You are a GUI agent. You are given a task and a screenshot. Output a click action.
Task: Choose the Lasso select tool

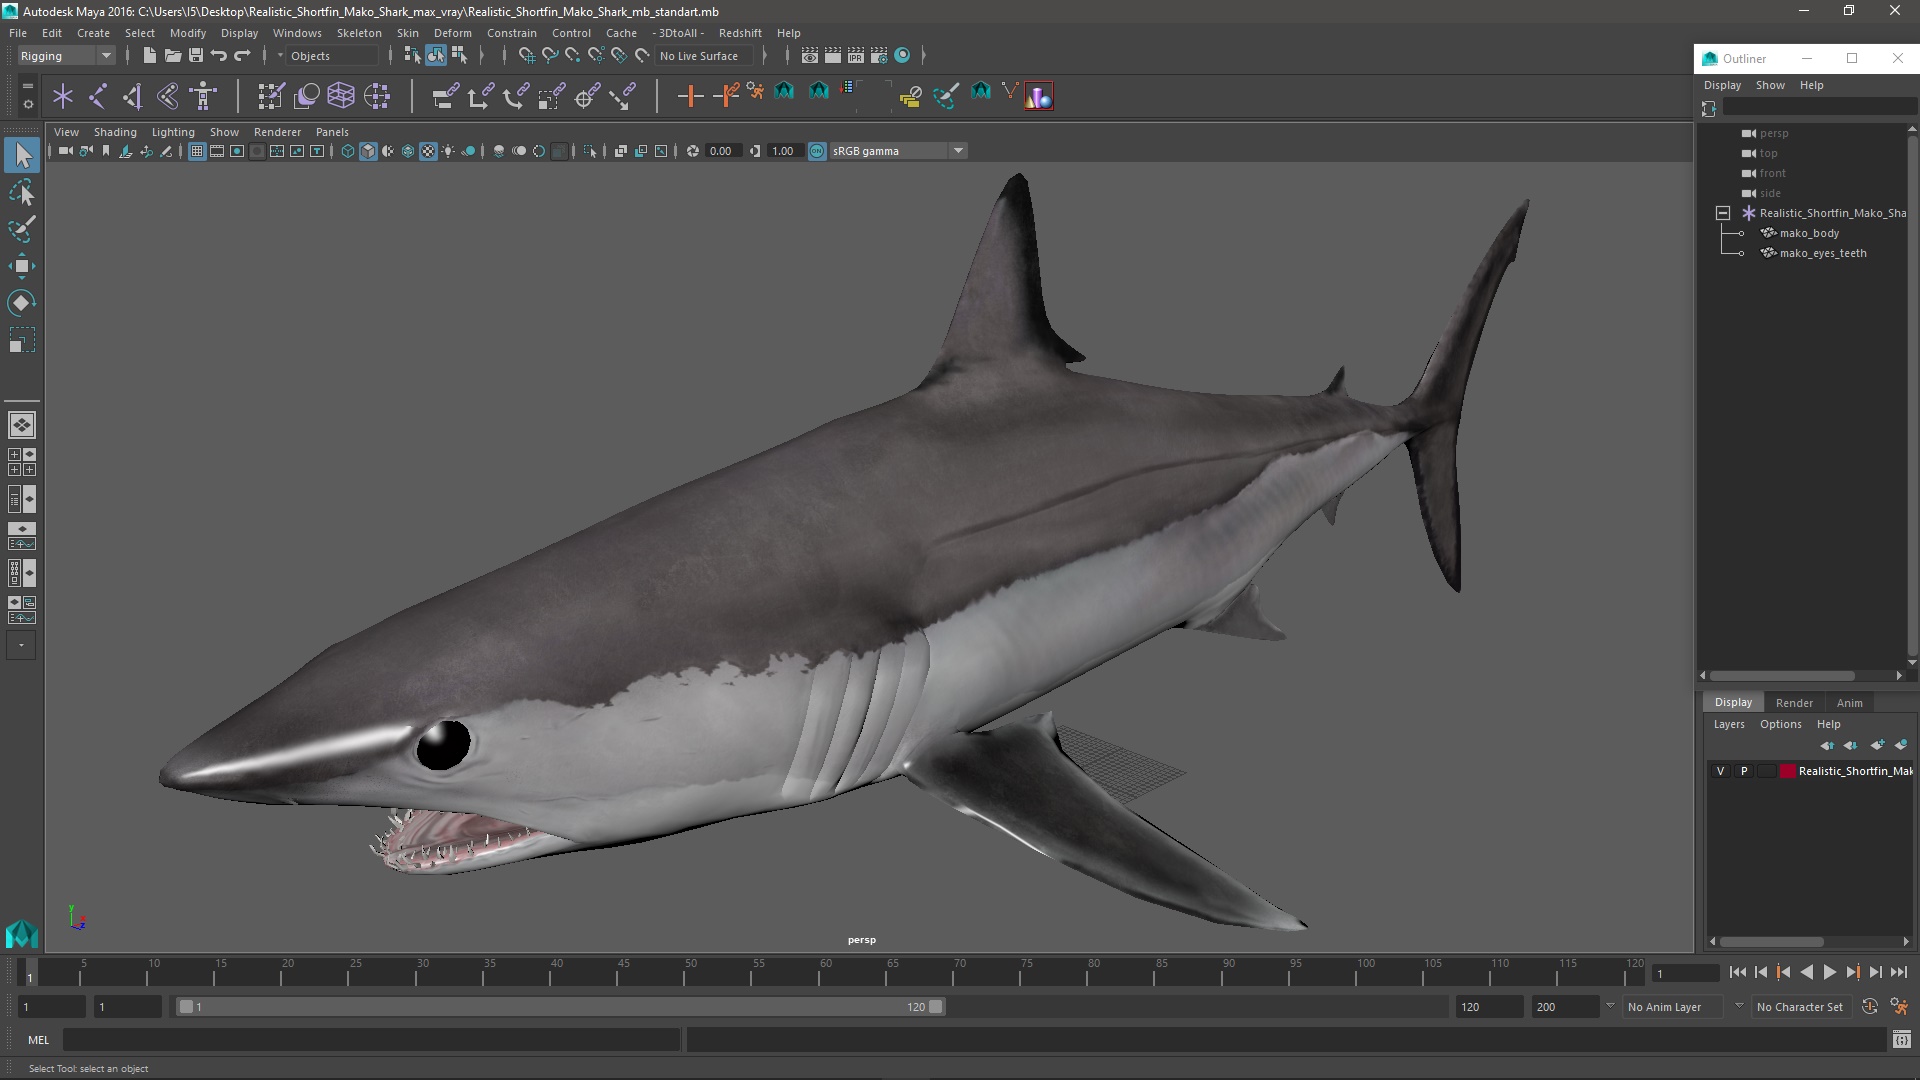[21, 192]
